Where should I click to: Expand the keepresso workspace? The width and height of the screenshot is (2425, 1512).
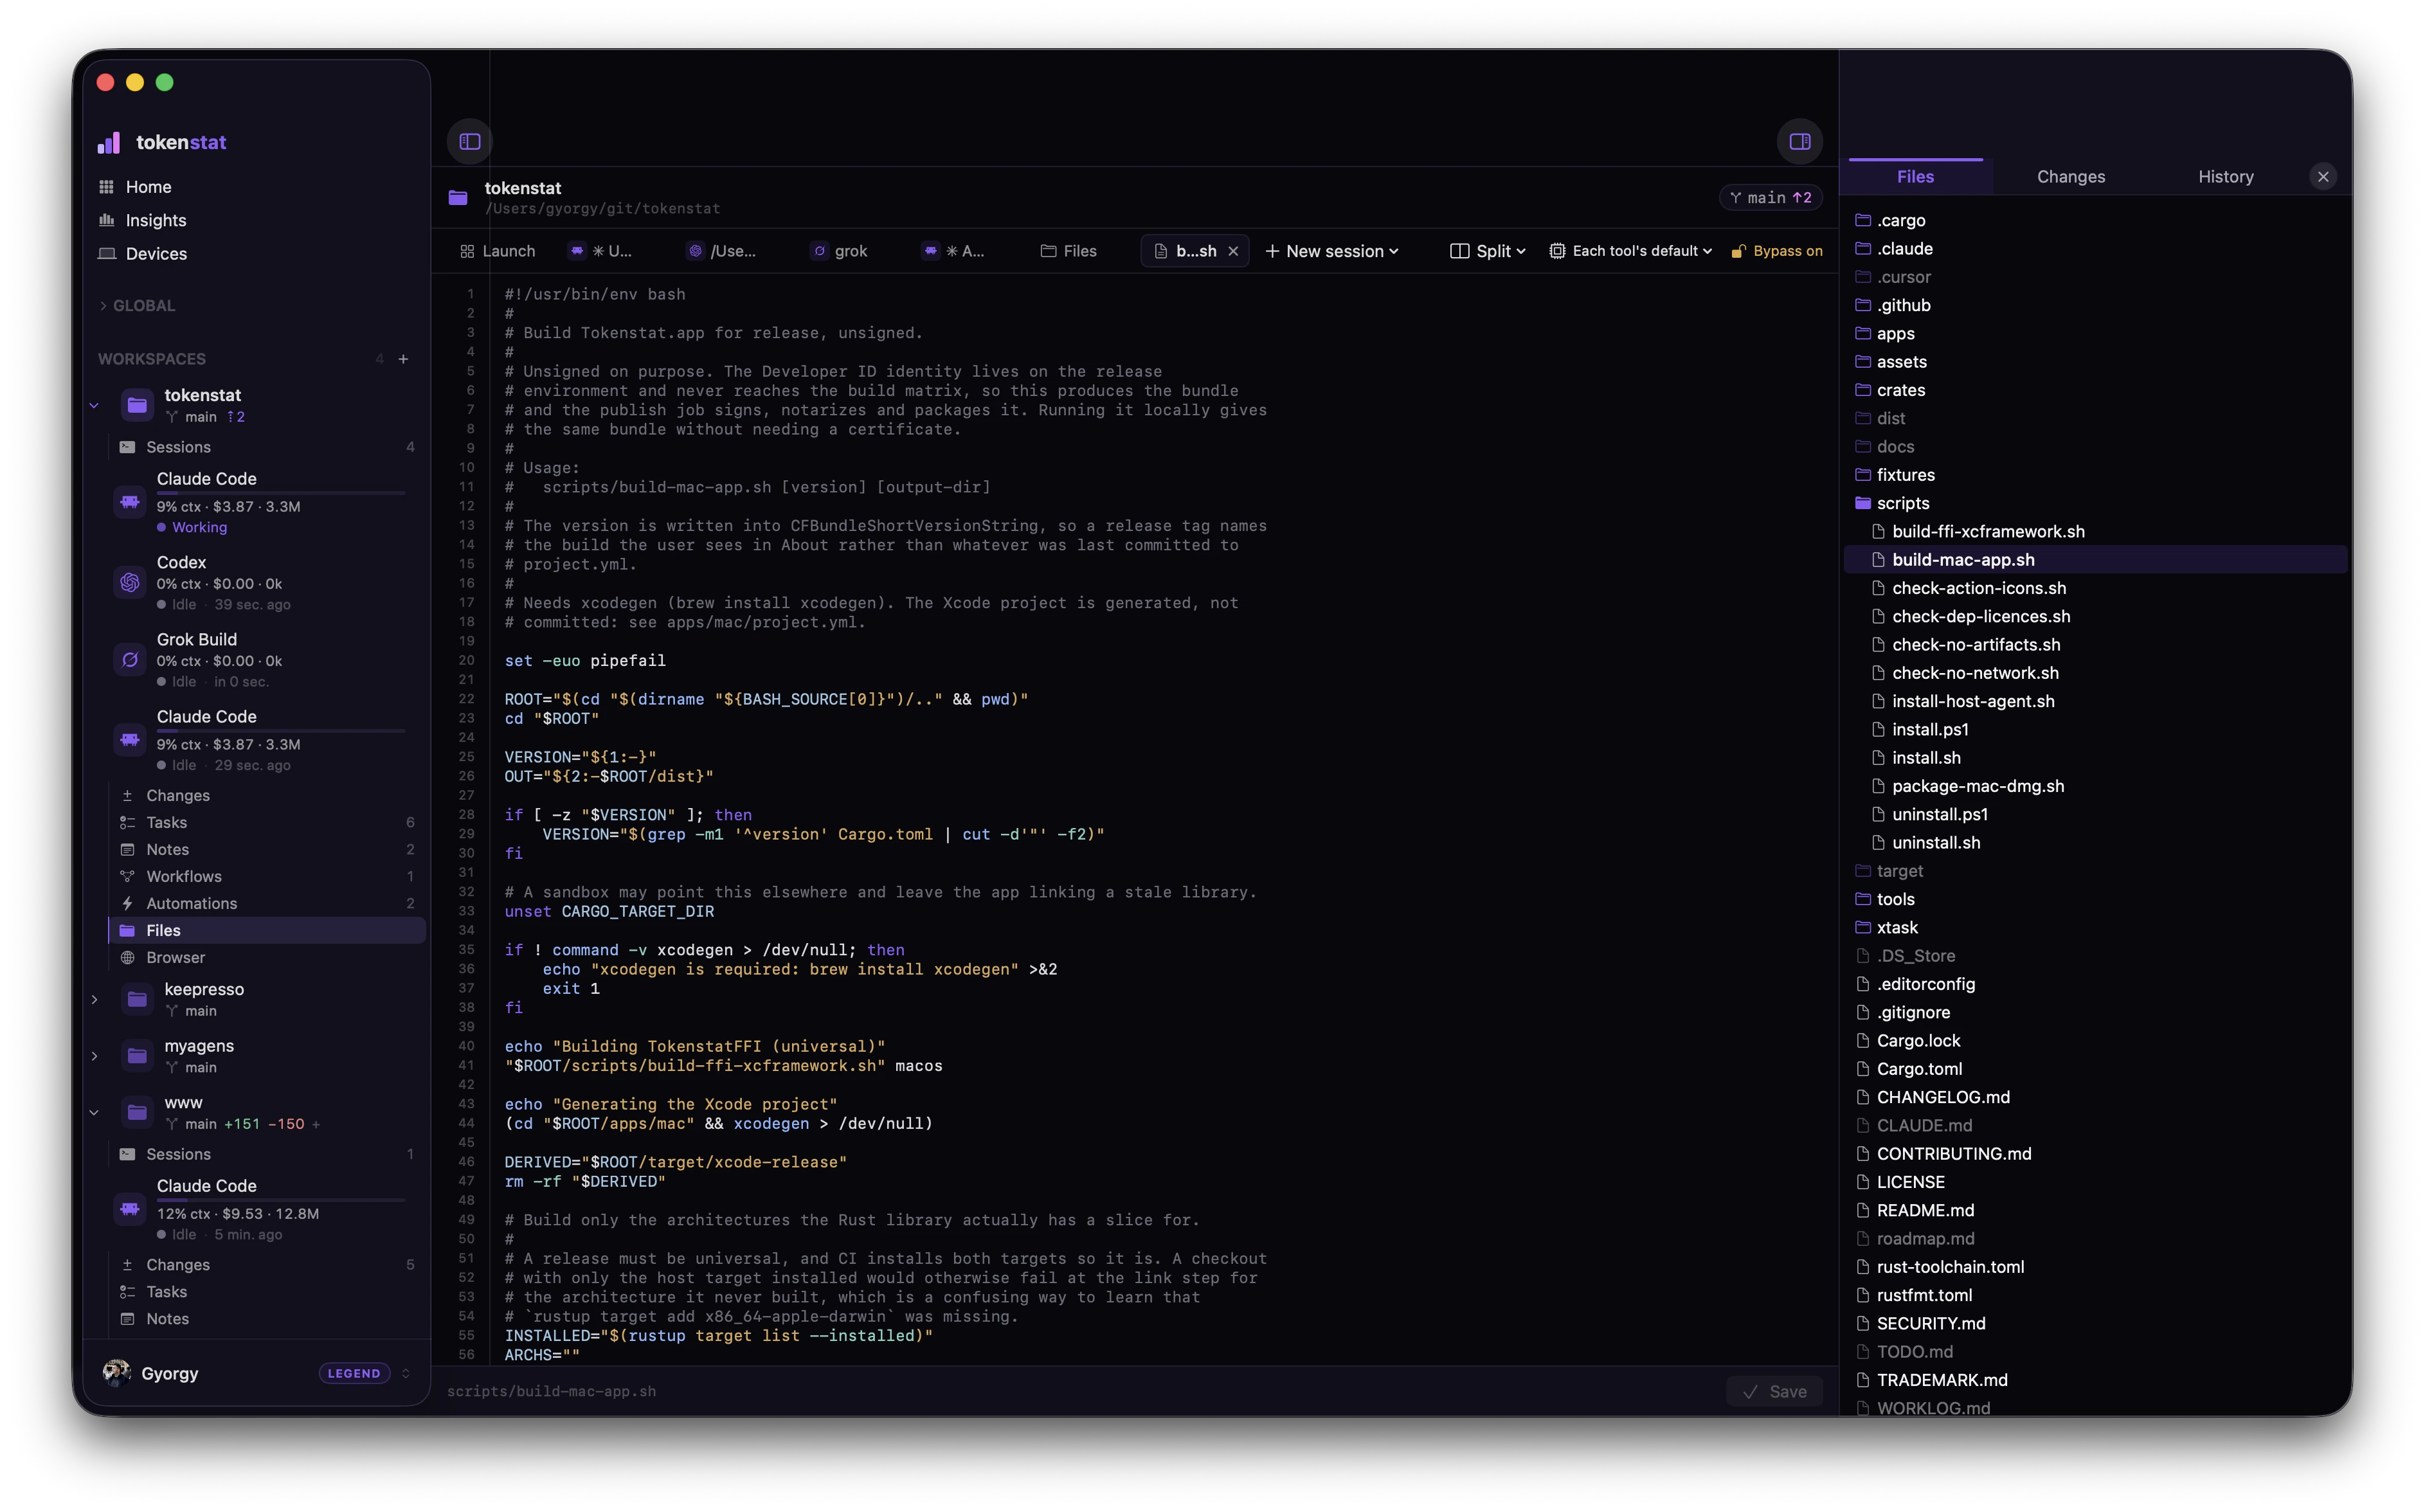(x=94, y=999)
